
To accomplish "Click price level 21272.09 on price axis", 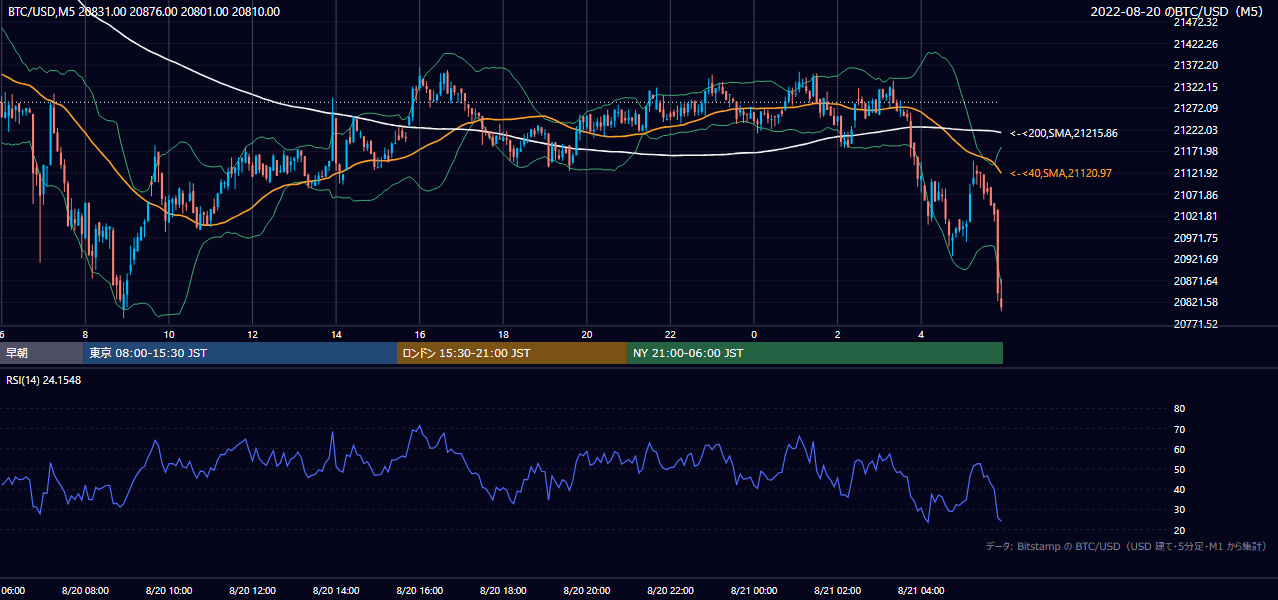I will coord(1195,108).
